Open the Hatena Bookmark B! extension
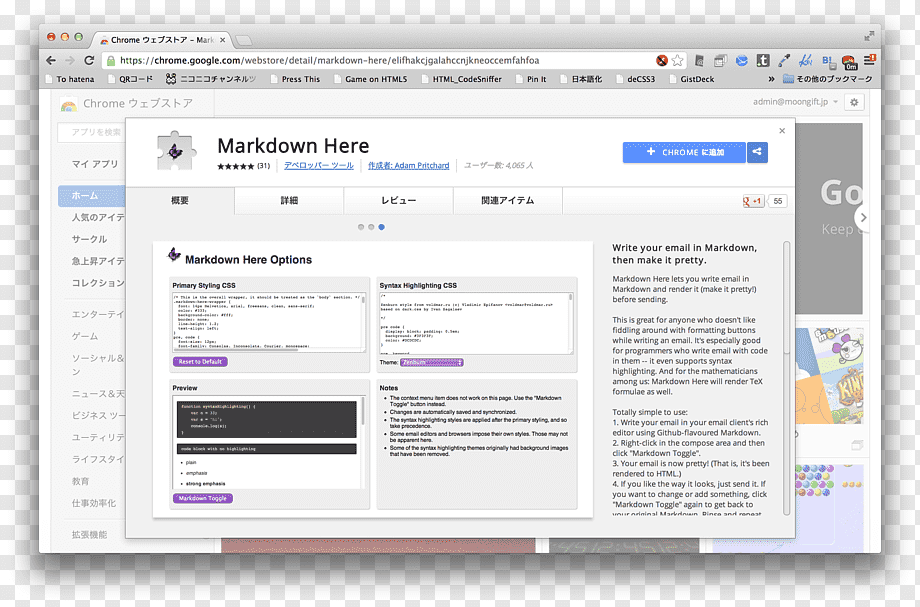The height and width of the screenshot is (607, 920). (x=827, y=60)
